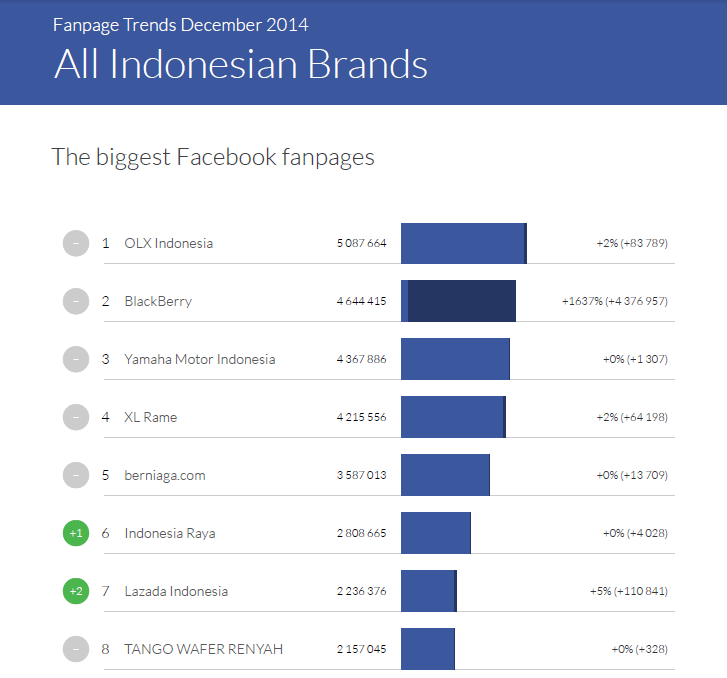
Task: Open the BlackBerry fanpage name
Action: 158,301
